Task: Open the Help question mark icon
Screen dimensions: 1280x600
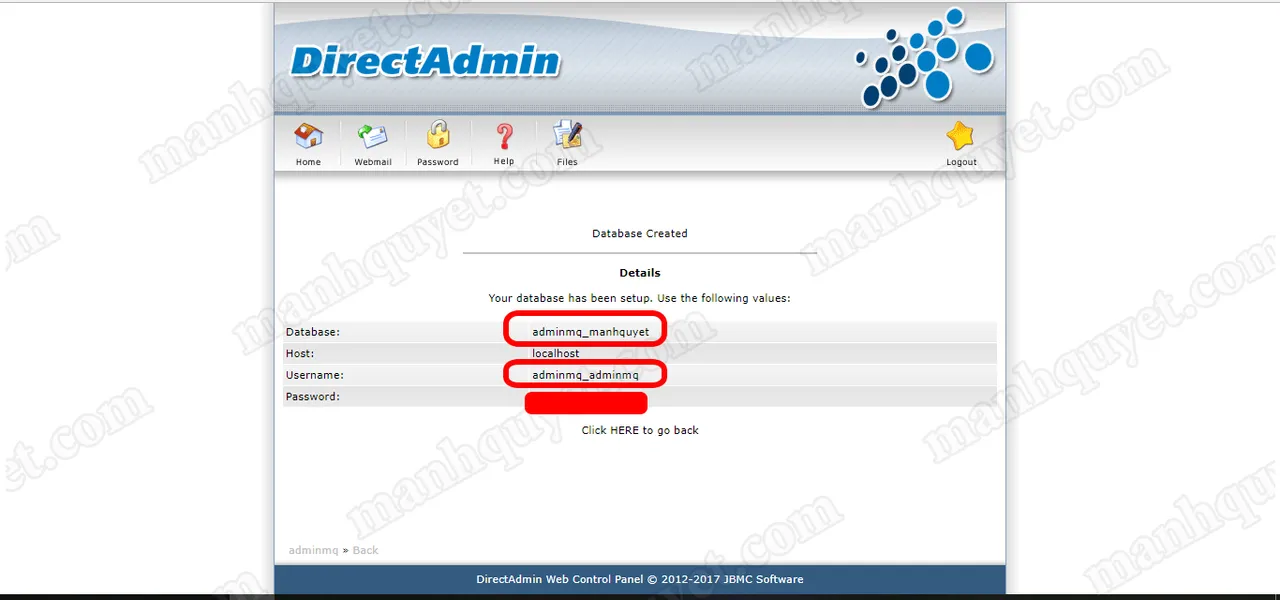Action: pyautogui.click(x=504, y=136)
